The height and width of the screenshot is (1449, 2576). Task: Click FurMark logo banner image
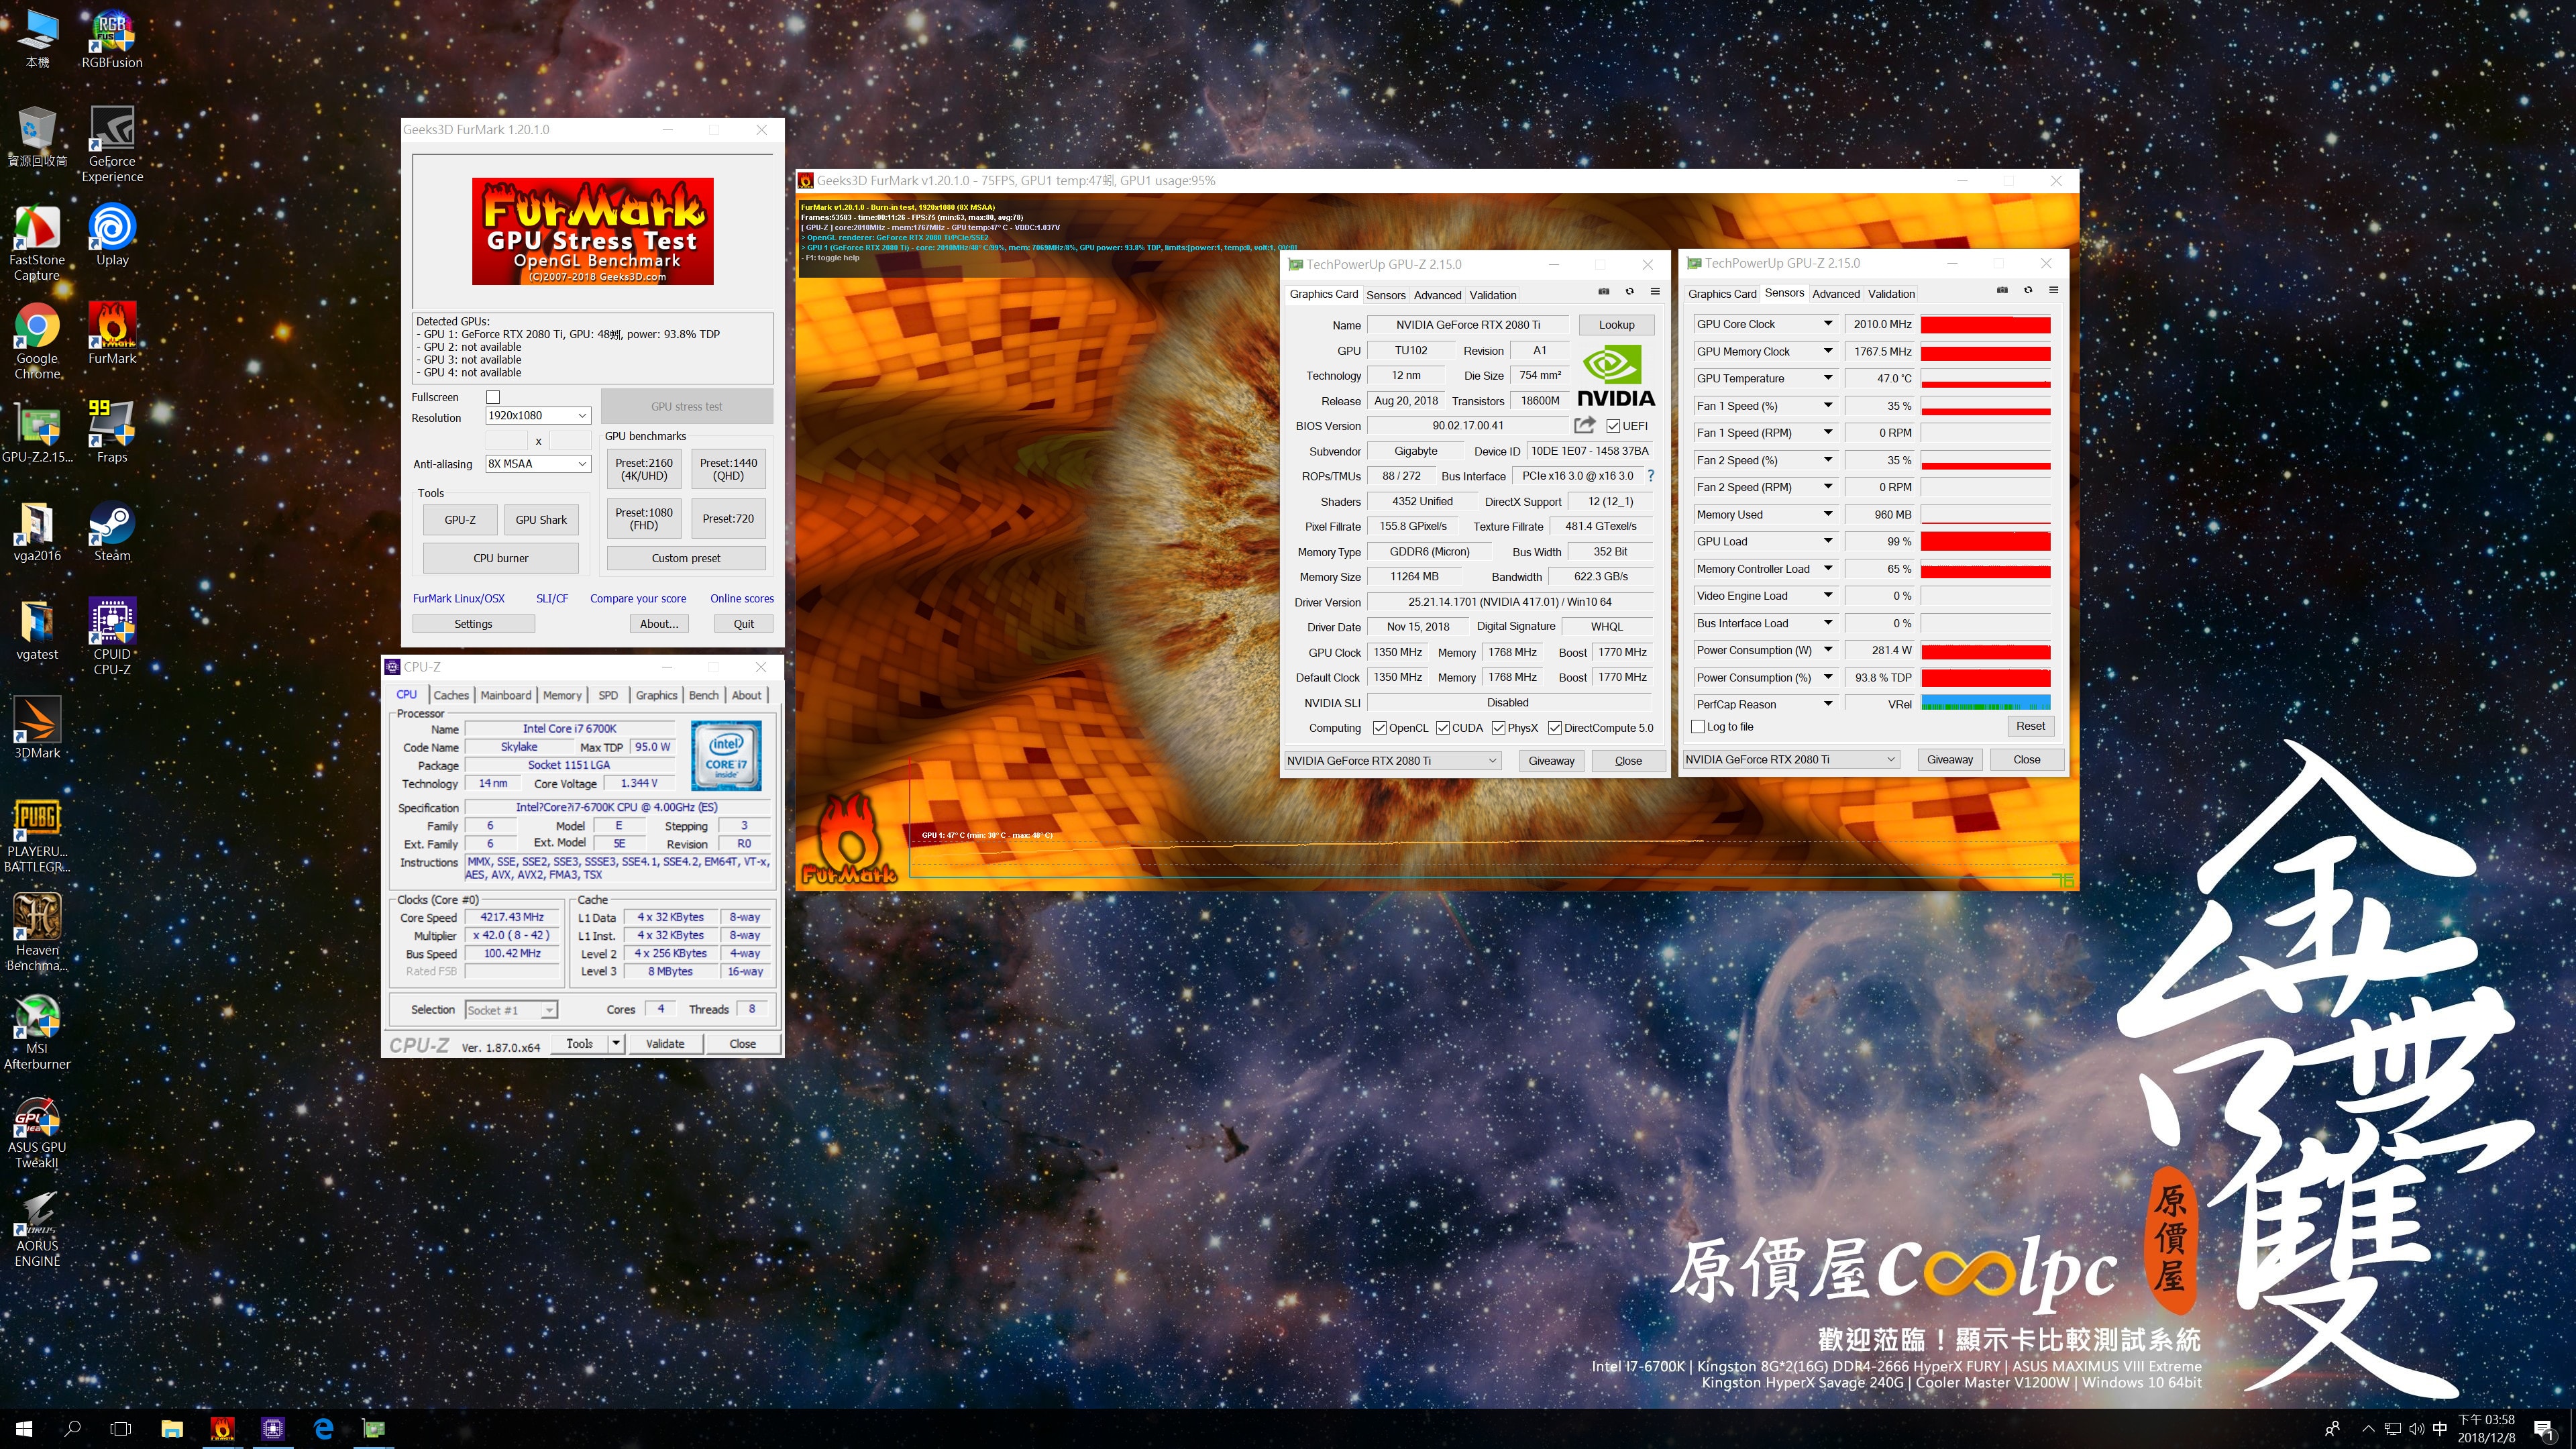pos(593,231)
